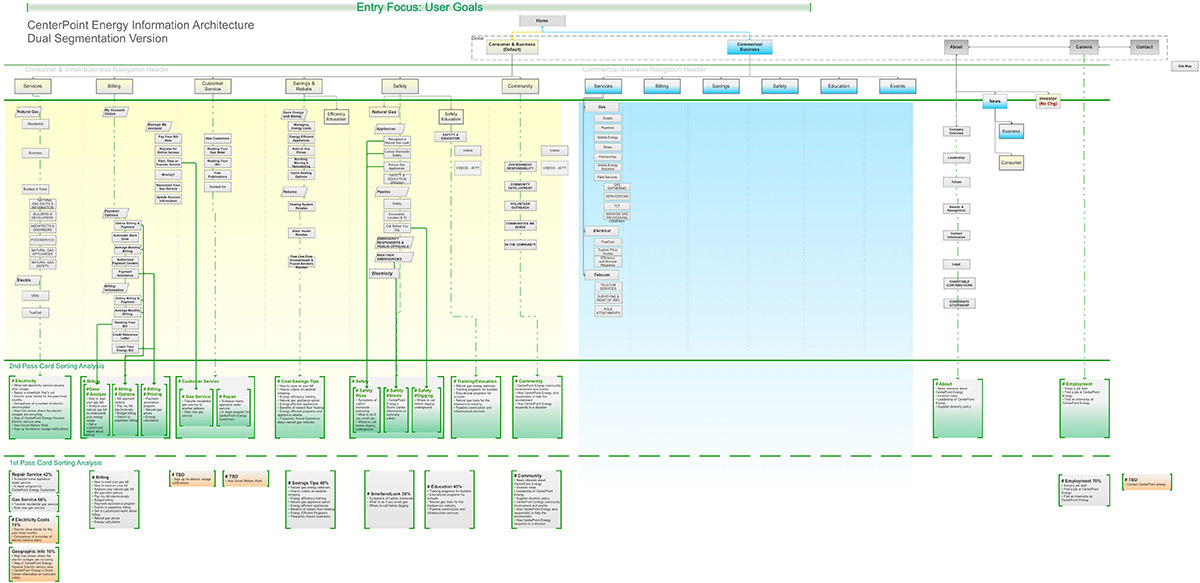
Task: Select the Business node under News
Action: 1011,131
